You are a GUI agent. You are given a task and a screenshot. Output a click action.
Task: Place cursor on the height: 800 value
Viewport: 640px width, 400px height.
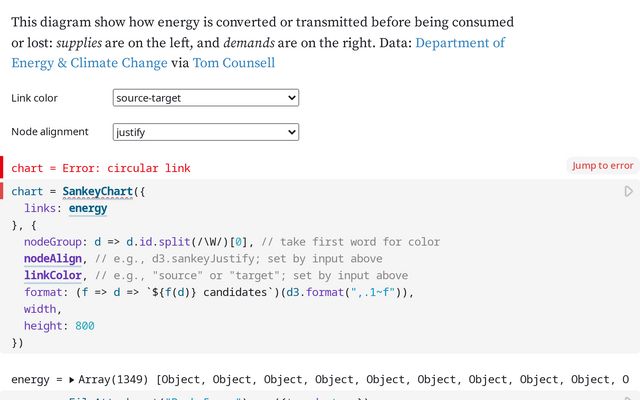(84, 326)
